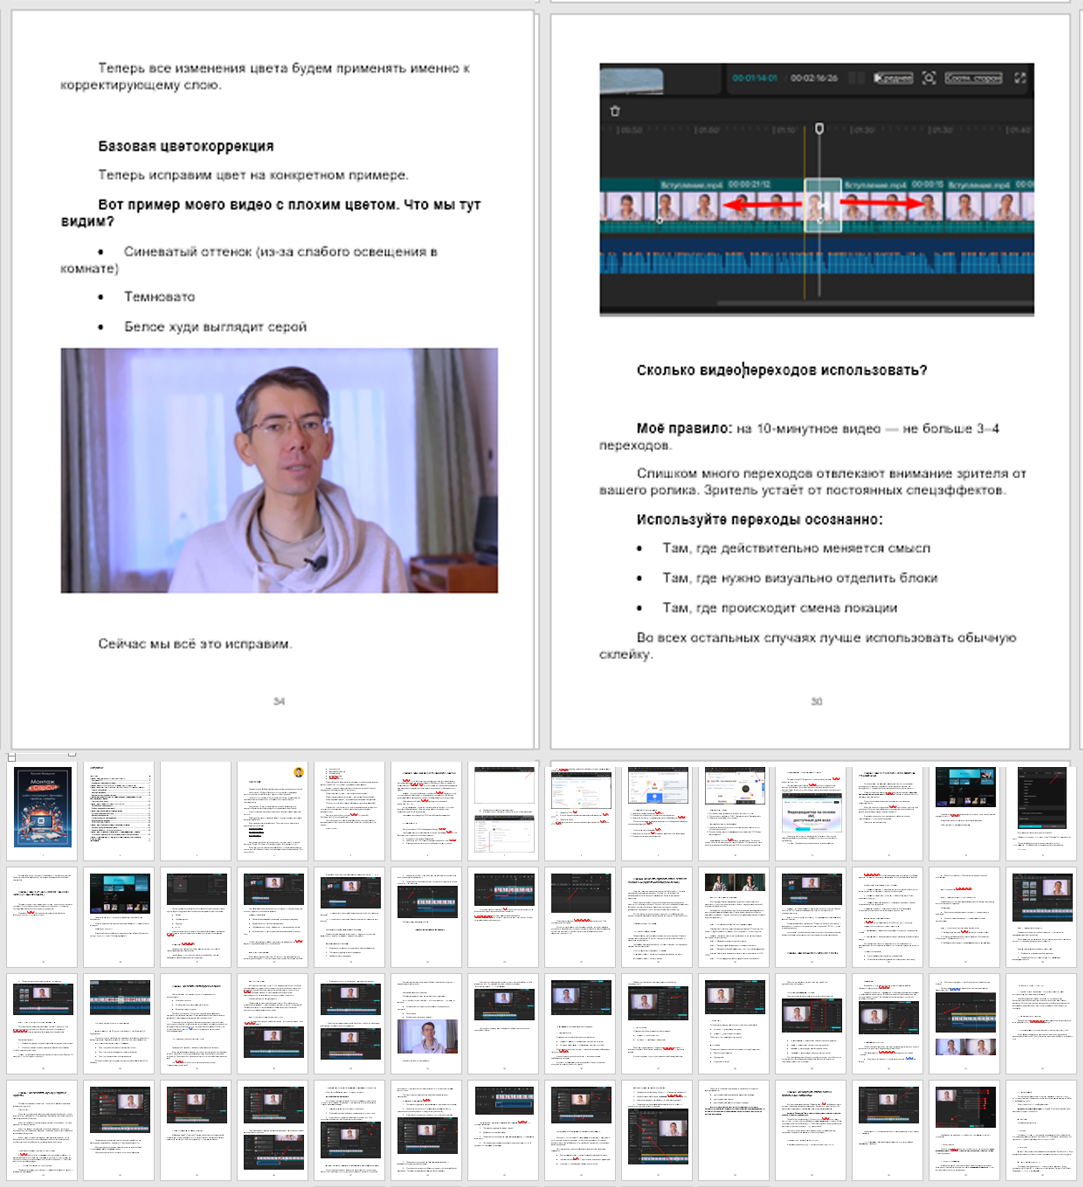Click the trash delete icon above the timeline

point(615,111)
